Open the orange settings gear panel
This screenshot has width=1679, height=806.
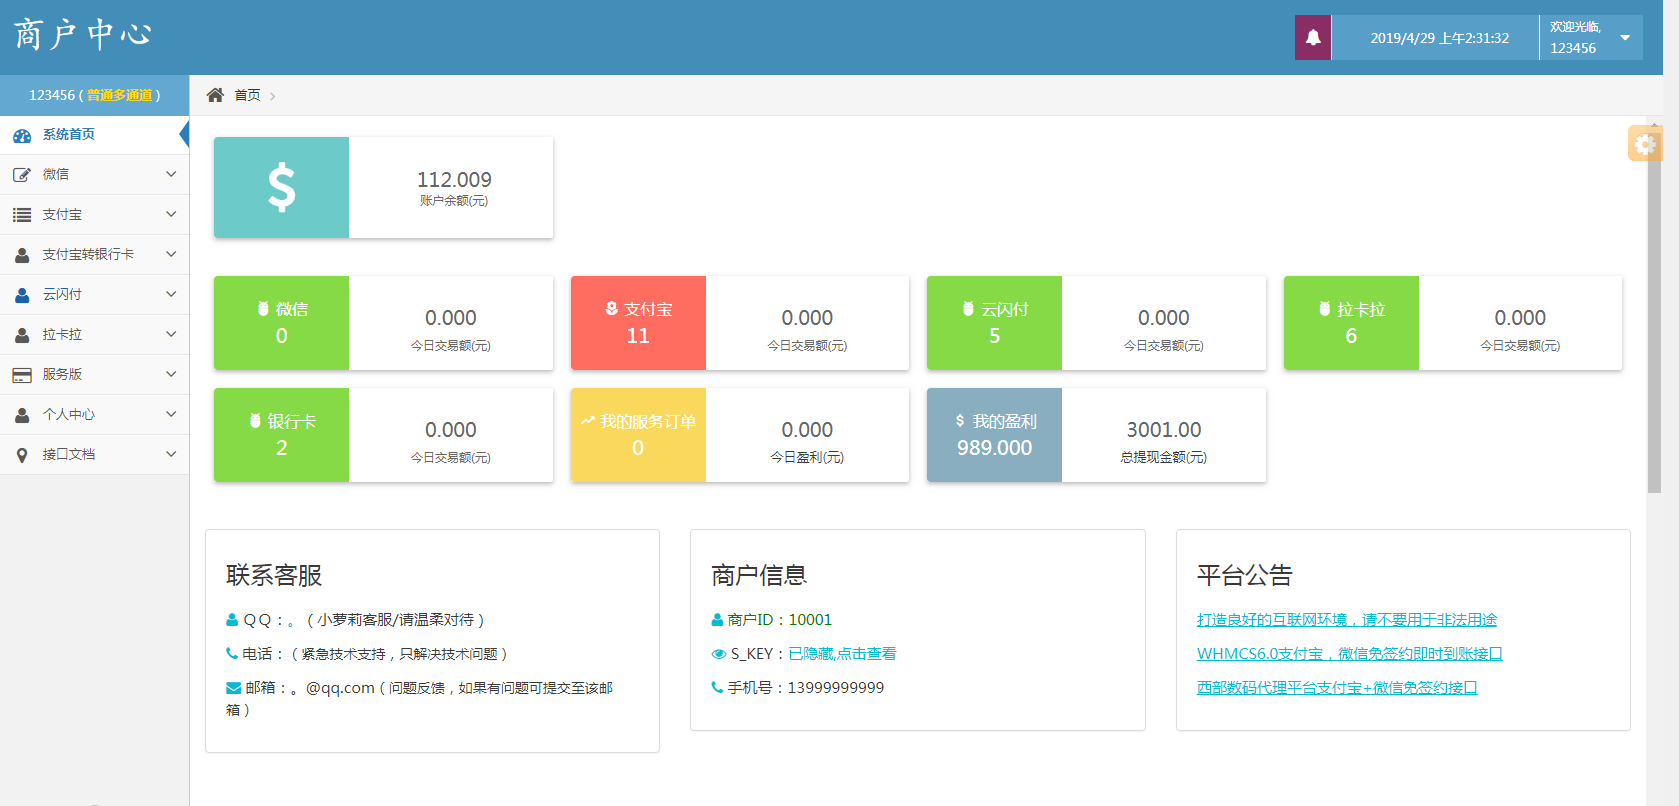pos(1643,144)
